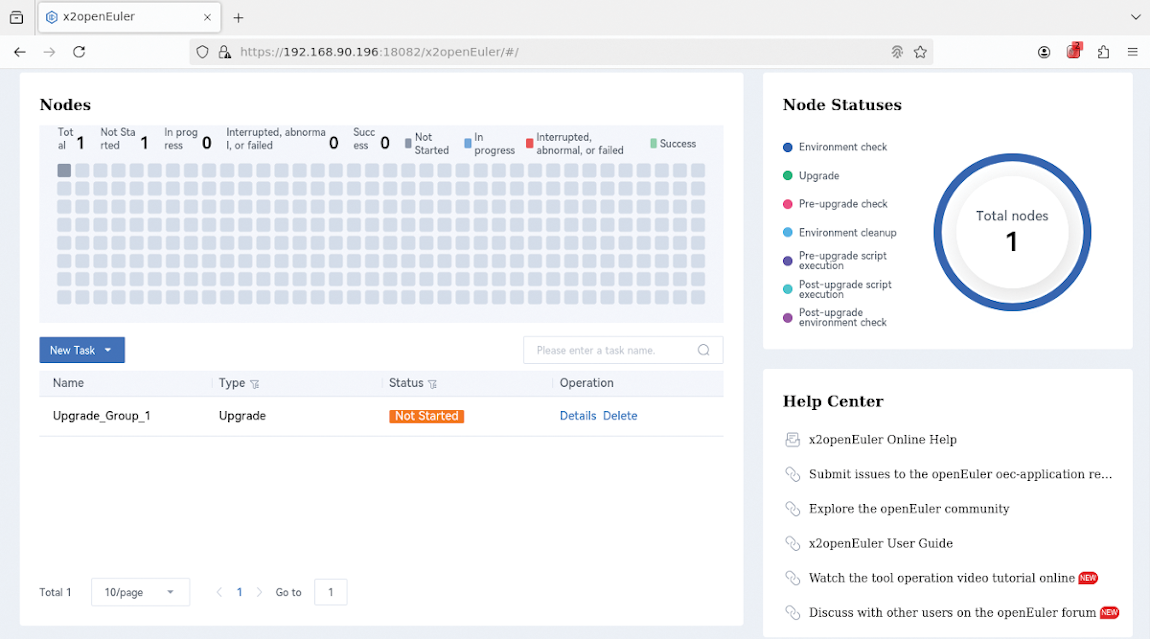This screenshot has width=1150, height=639.
Task: Click the browser back arrow
Action: (x=20, y=52)
